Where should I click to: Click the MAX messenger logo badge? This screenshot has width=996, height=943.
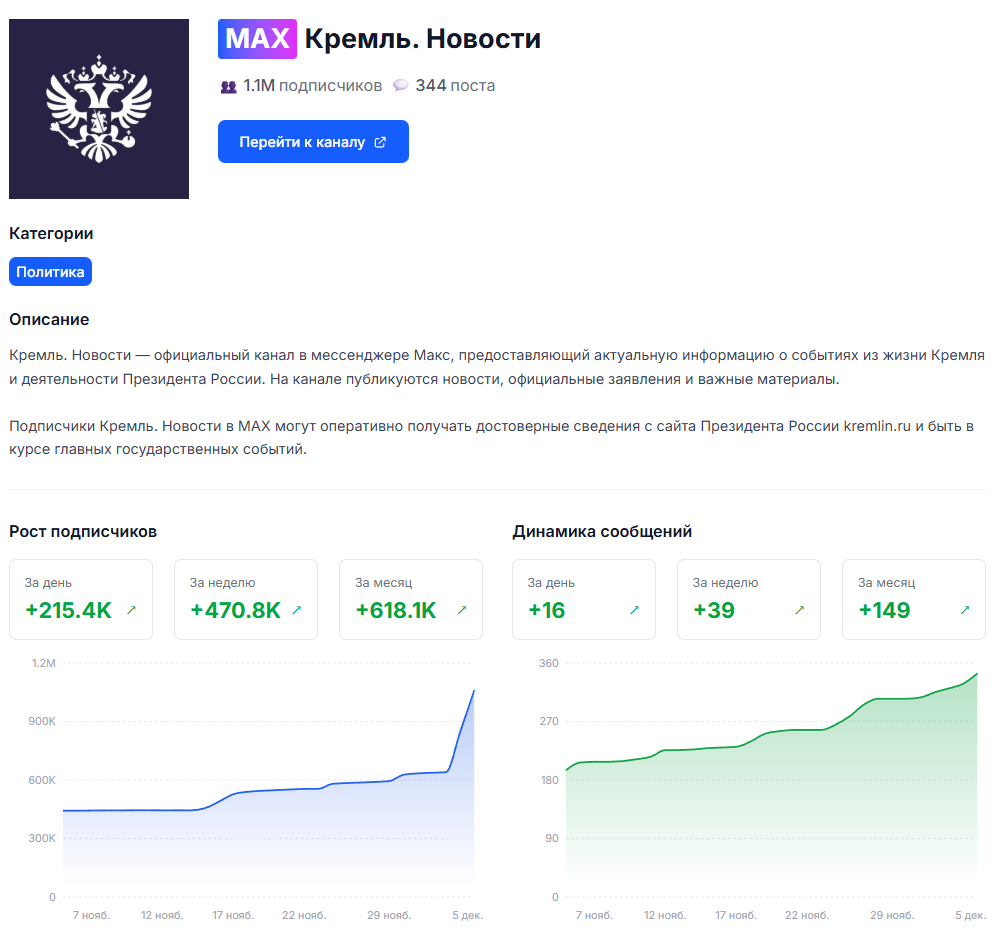tap(257, 39)
